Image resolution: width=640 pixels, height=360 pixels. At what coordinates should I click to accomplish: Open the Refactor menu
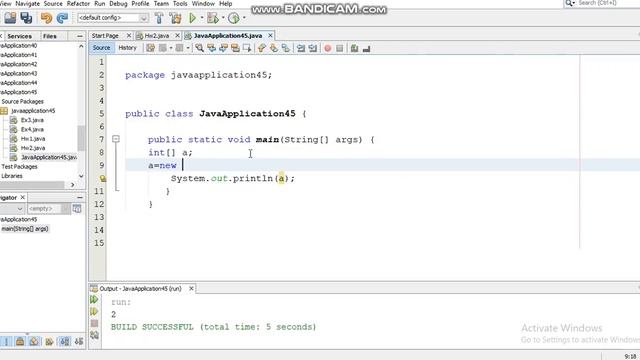click(78, 4)
